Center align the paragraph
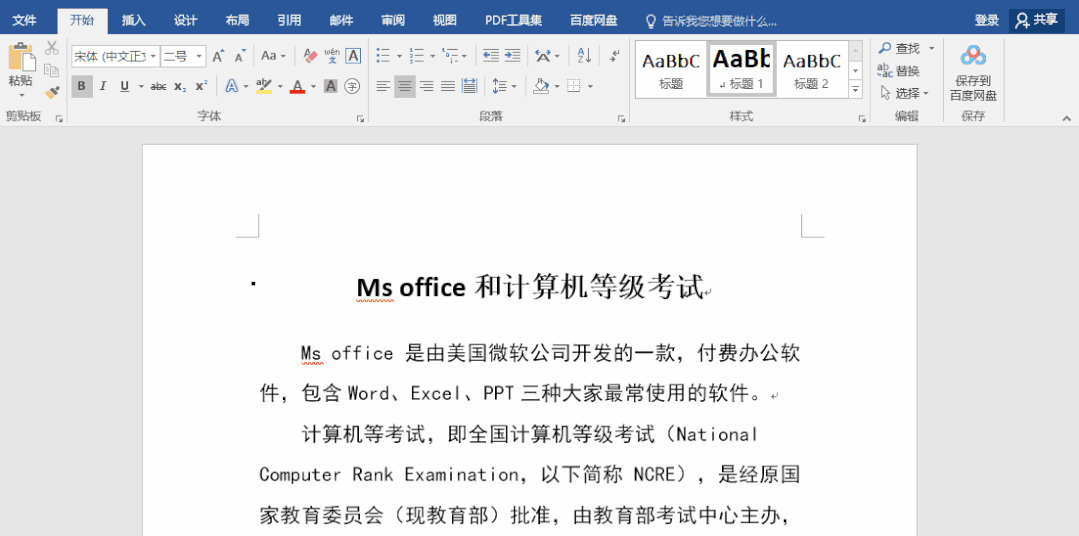This screenshot has width=1079, height=536. (405, 86)
